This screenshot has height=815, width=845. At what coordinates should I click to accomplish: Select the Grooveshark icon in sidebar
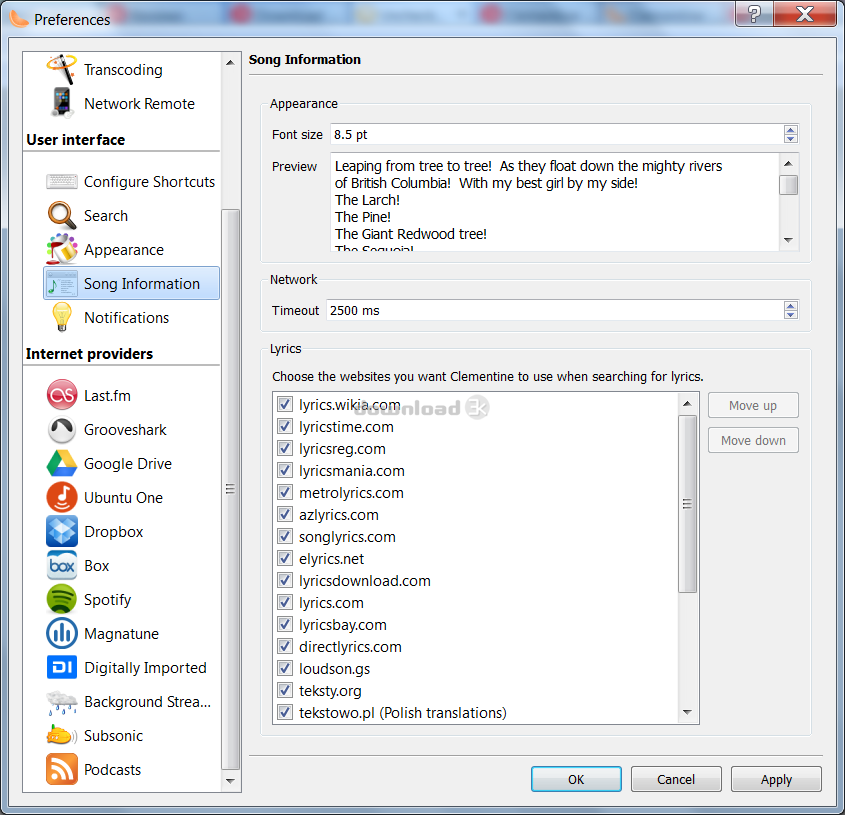pyautogui.click(x=61, y=430)
